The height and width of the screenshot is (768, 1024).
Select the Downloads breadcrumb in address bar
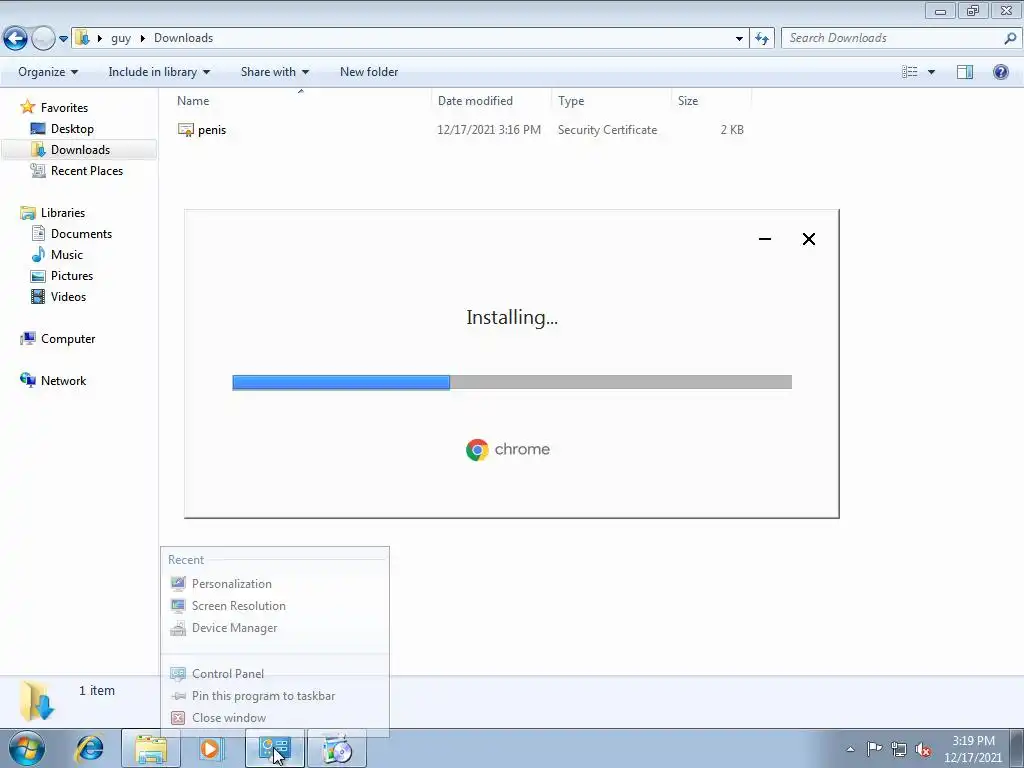coord(184,38)
